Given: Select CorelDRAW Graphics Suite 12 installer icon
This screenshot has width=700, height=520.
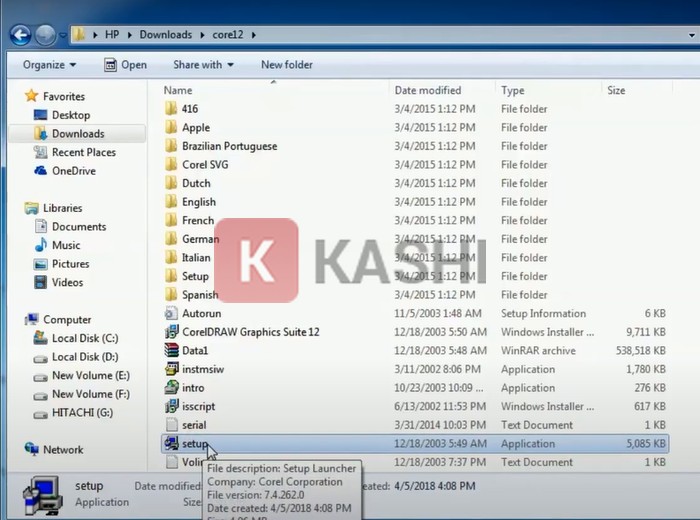Looking at the screenshot, I should (171, 332).
